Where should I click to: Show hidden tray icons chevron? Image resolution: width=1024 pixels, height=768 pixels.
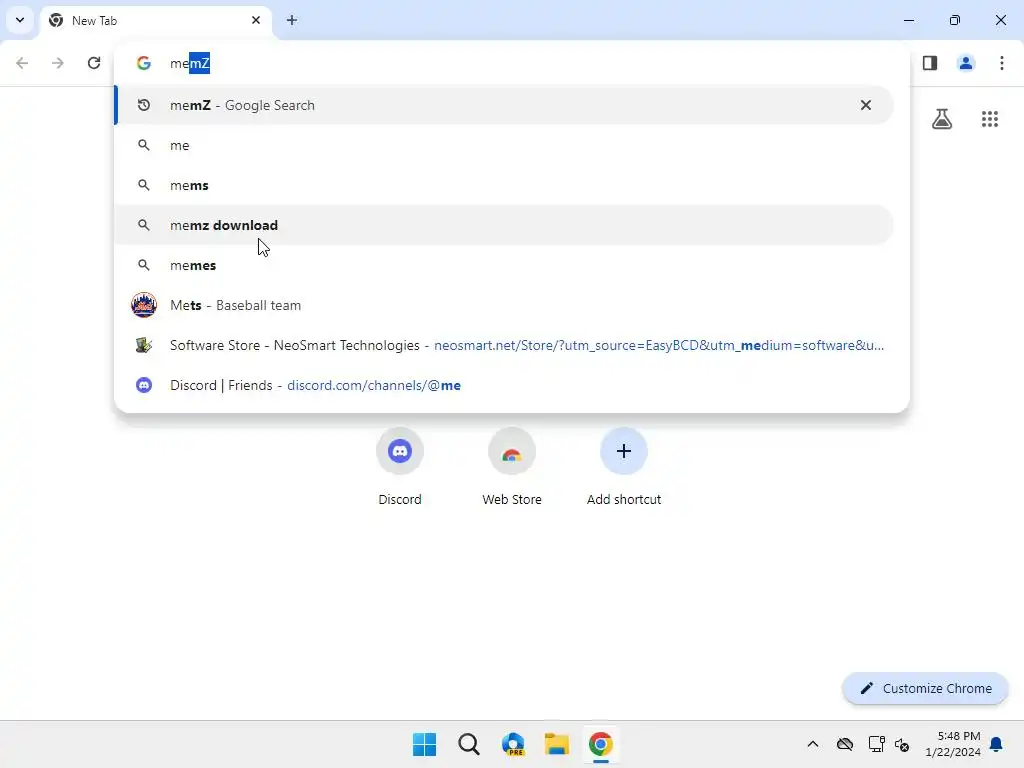click(813, 744)
